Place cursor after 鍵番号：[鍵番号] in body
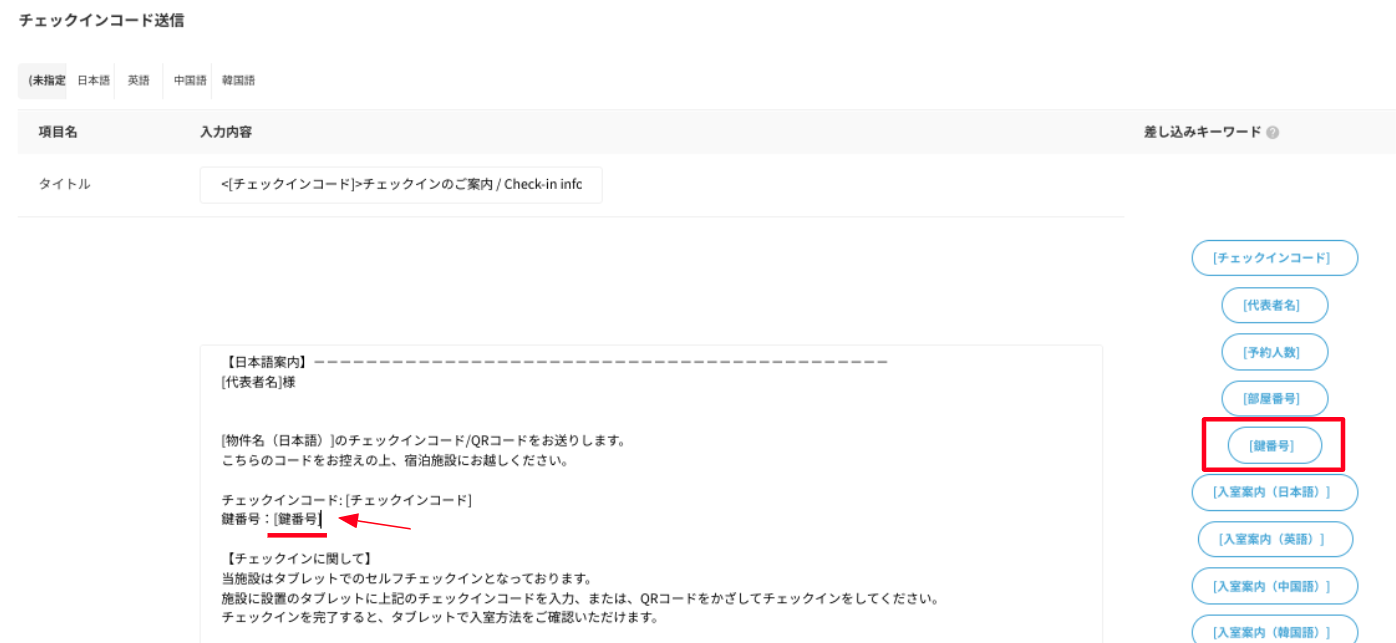Image resolution: width=1396 pixels, height=643 pixels. (x=322, y=519)
